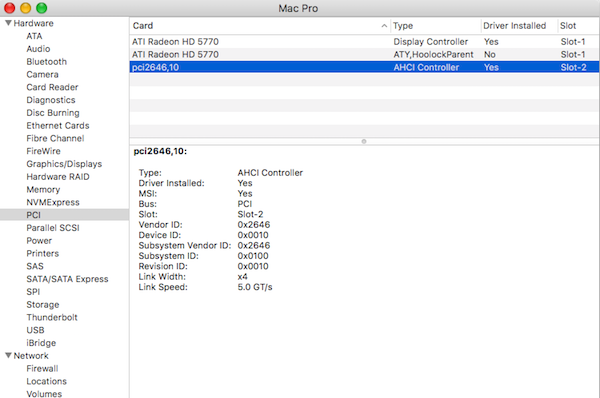Click the split pane divider handle
Viewport: 600px width, 398px height.
point(364,141)
